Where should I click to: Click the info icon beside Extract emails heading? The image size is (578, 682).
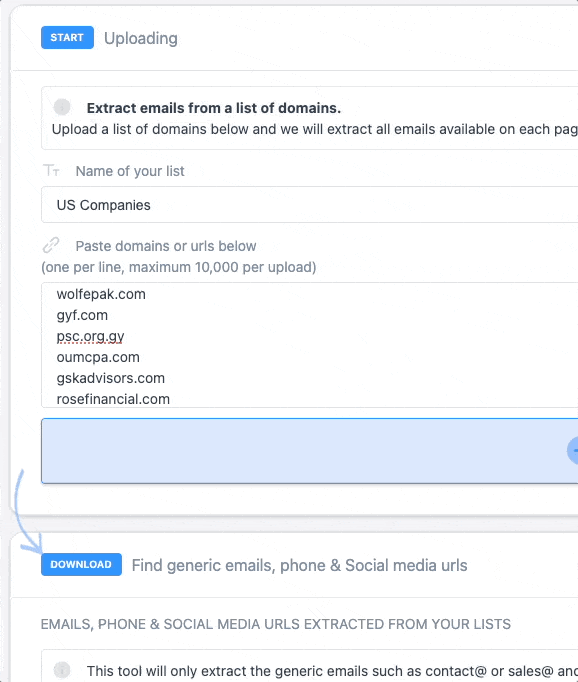click(x=62, y=107)
